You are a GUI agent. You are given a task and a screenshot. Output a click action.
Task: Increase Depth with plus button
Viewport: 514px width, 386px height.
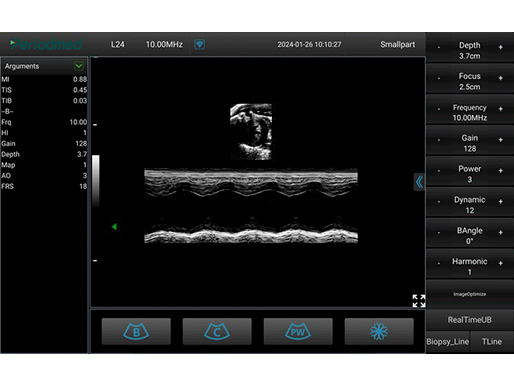click(500, 47)
